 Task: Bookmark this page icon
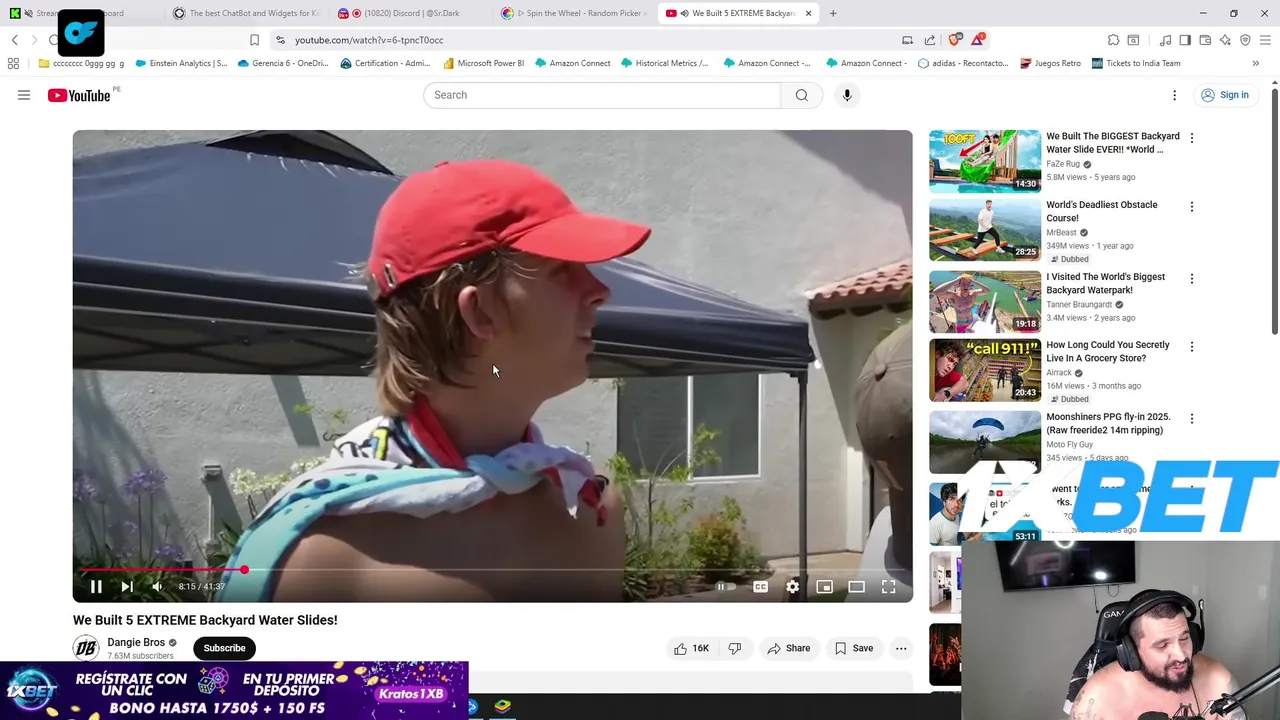tap(254, 40)
